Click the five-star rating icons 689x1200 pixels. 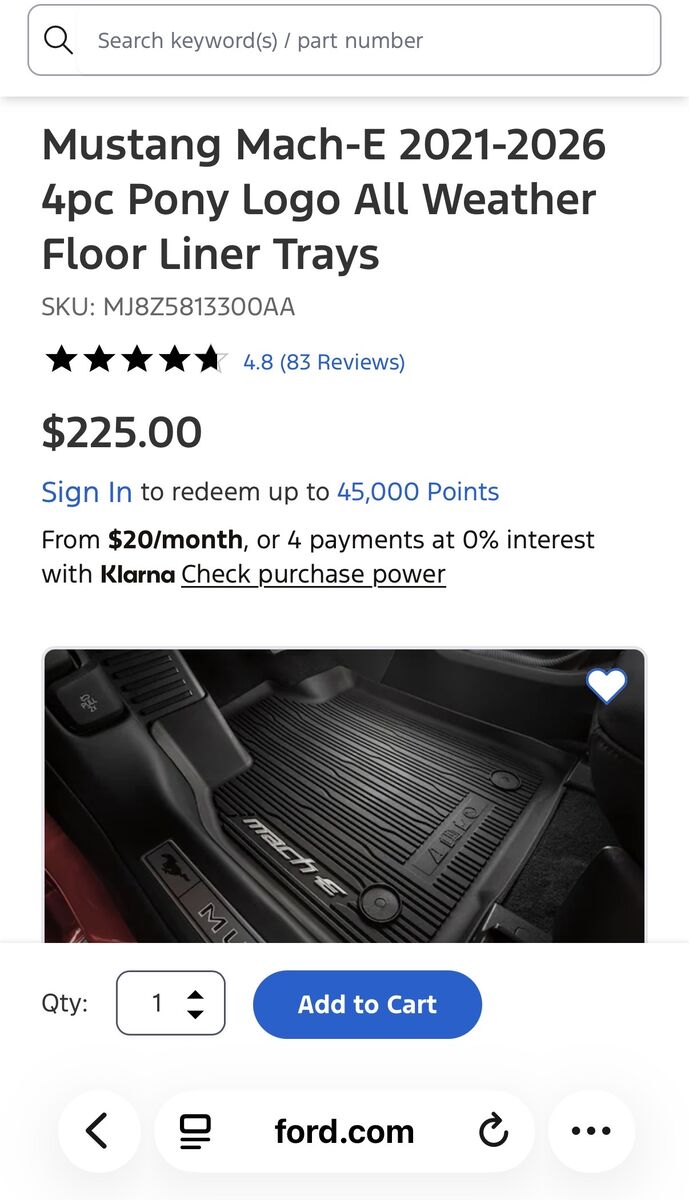(x=135, y=360)
